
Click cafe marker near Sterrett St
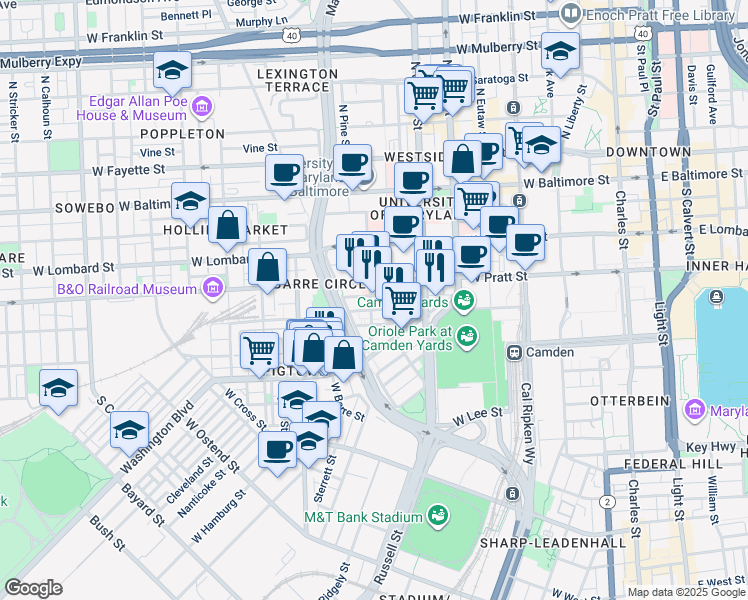click(278, 451)
